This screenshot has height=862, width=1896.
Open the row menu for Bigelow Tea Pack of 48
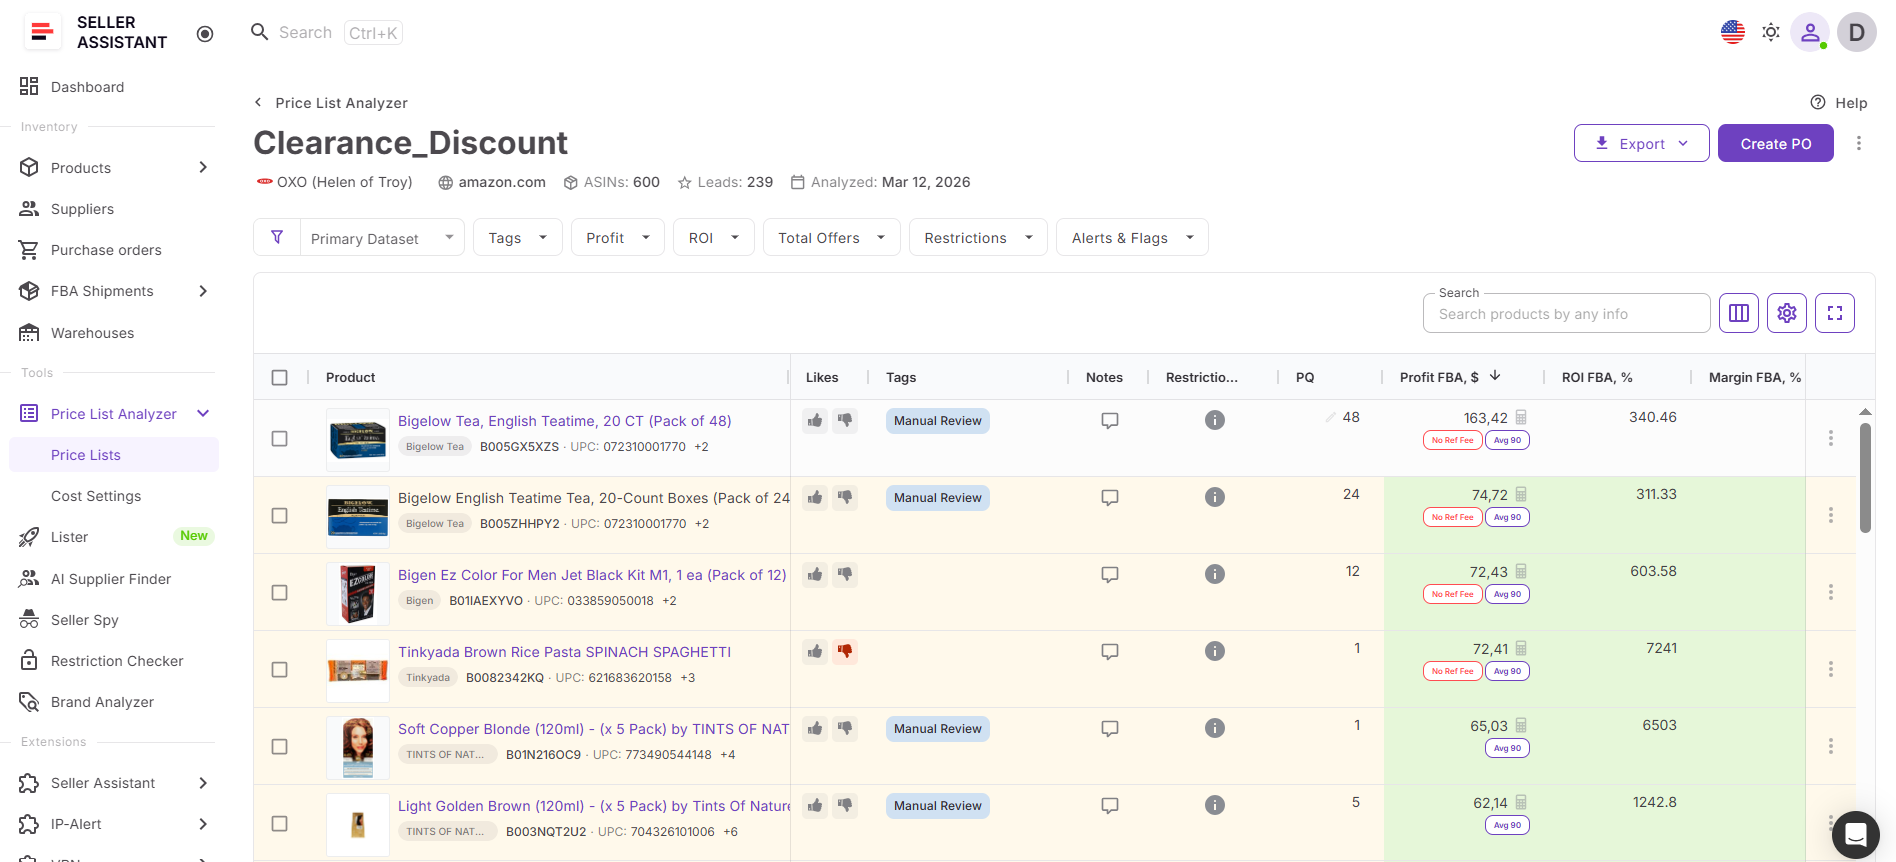tap(1831, 438)
